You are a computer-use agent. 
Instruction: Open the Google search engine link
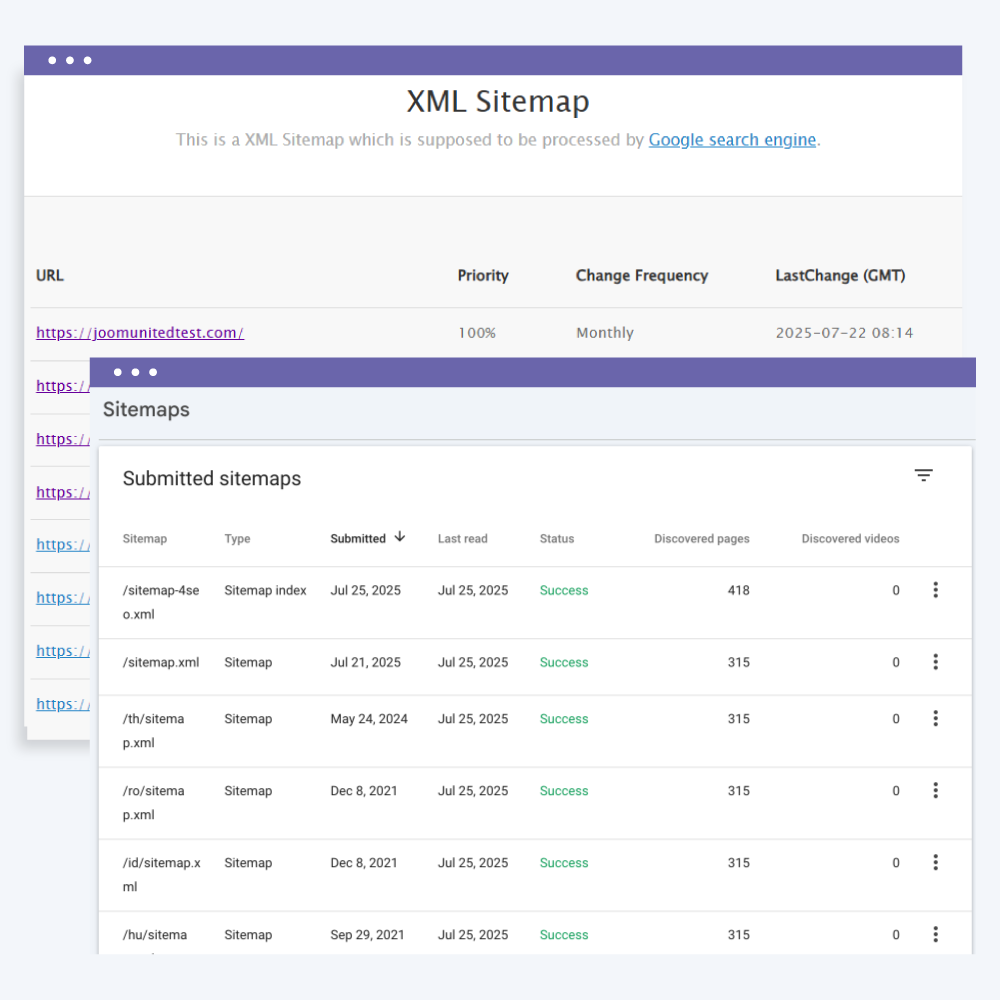coord(731,140)
